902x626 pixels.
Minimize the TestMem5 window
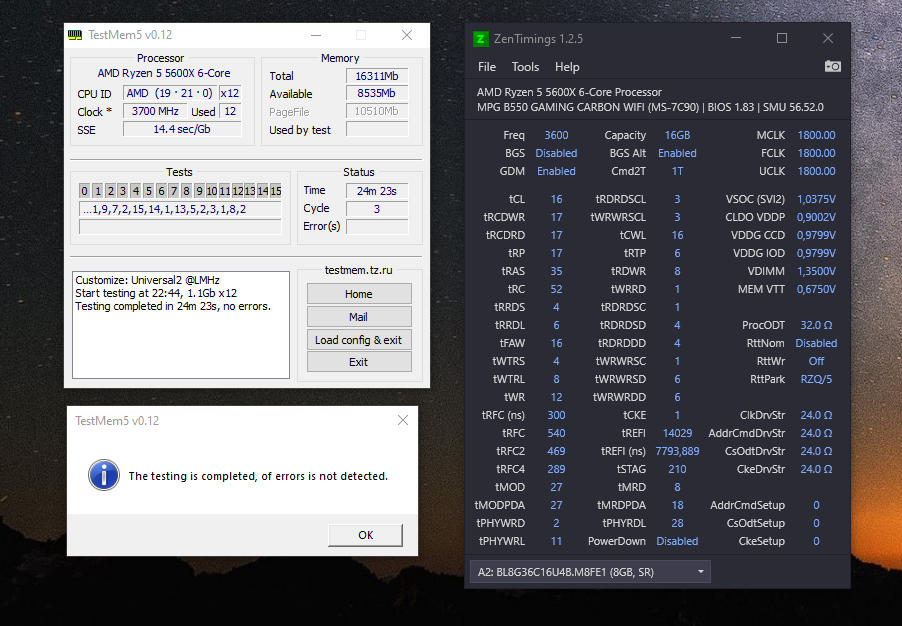[x=316, y=35]
